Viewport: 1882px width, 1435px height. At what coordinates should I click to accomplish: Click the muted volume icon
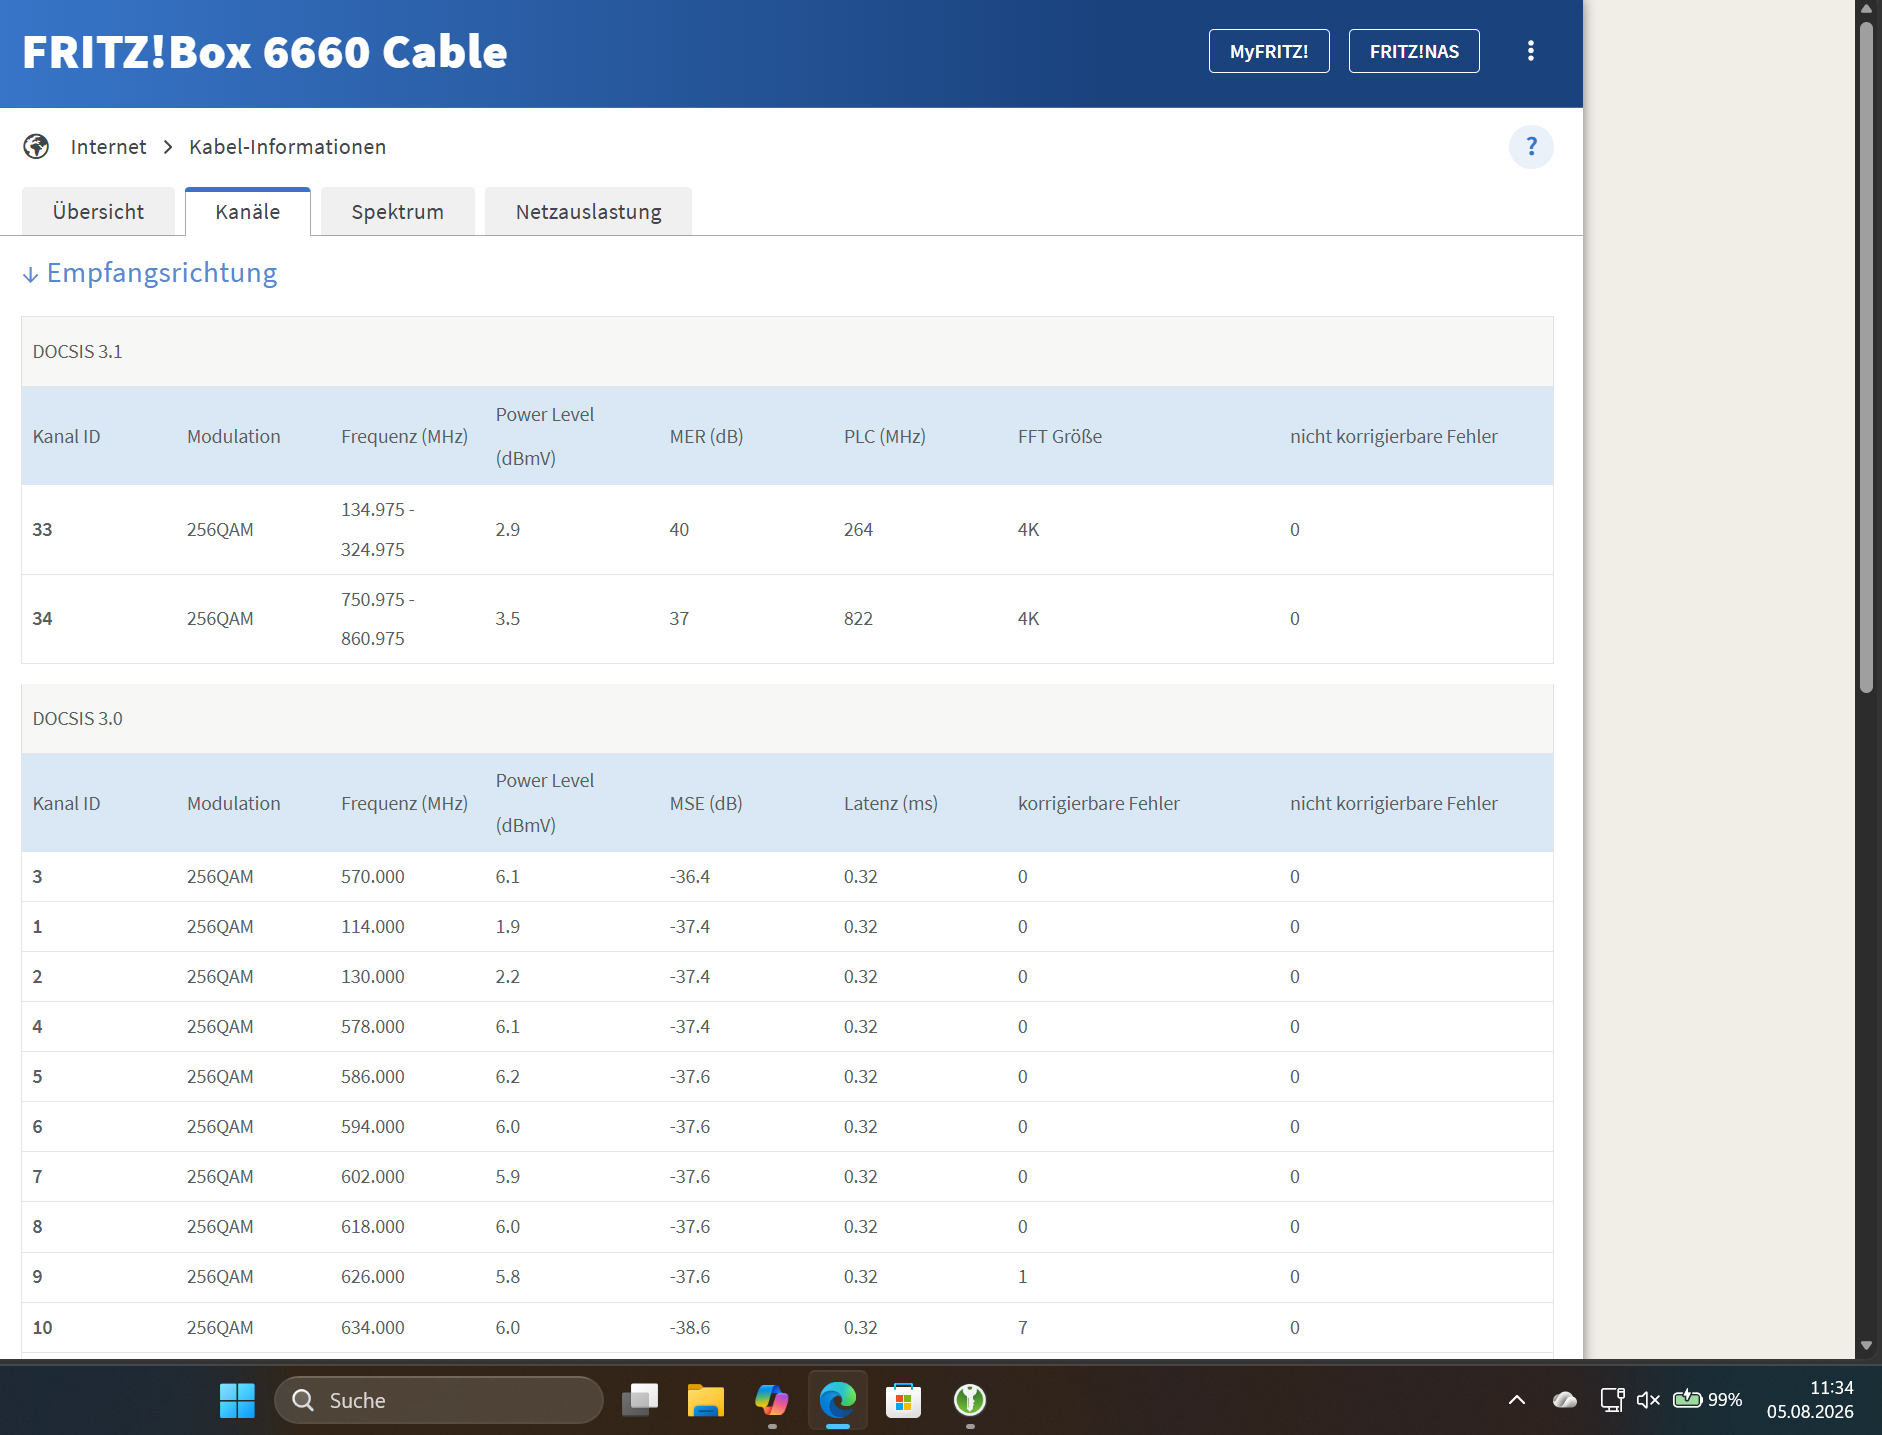[1648, 1400]
